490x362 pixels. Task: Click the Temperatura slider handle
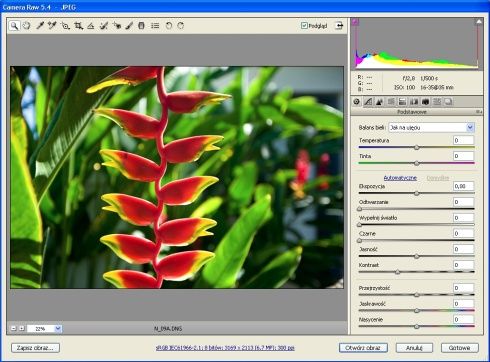click(416, 147)
